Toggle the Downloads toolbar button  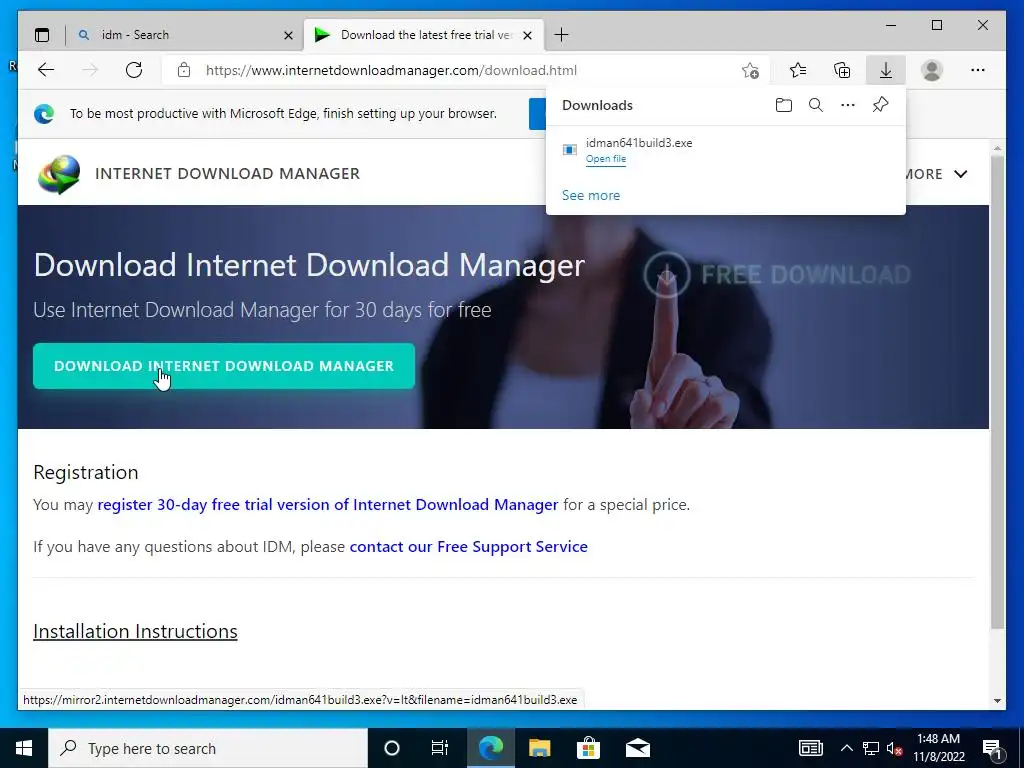[x=886, y=70]
